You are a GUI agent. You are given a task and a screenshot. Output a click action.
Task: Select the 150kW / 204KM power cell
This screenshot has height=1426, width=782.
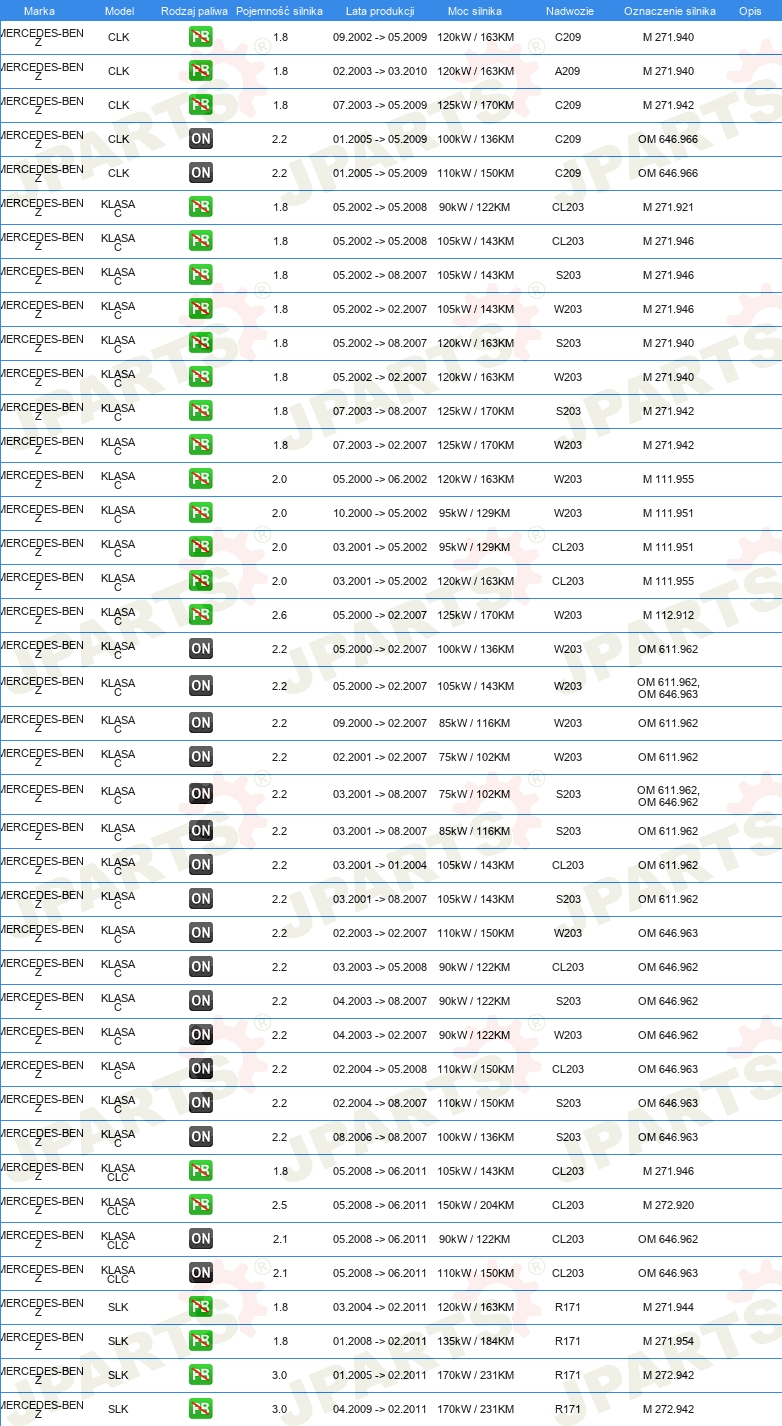475,1205
